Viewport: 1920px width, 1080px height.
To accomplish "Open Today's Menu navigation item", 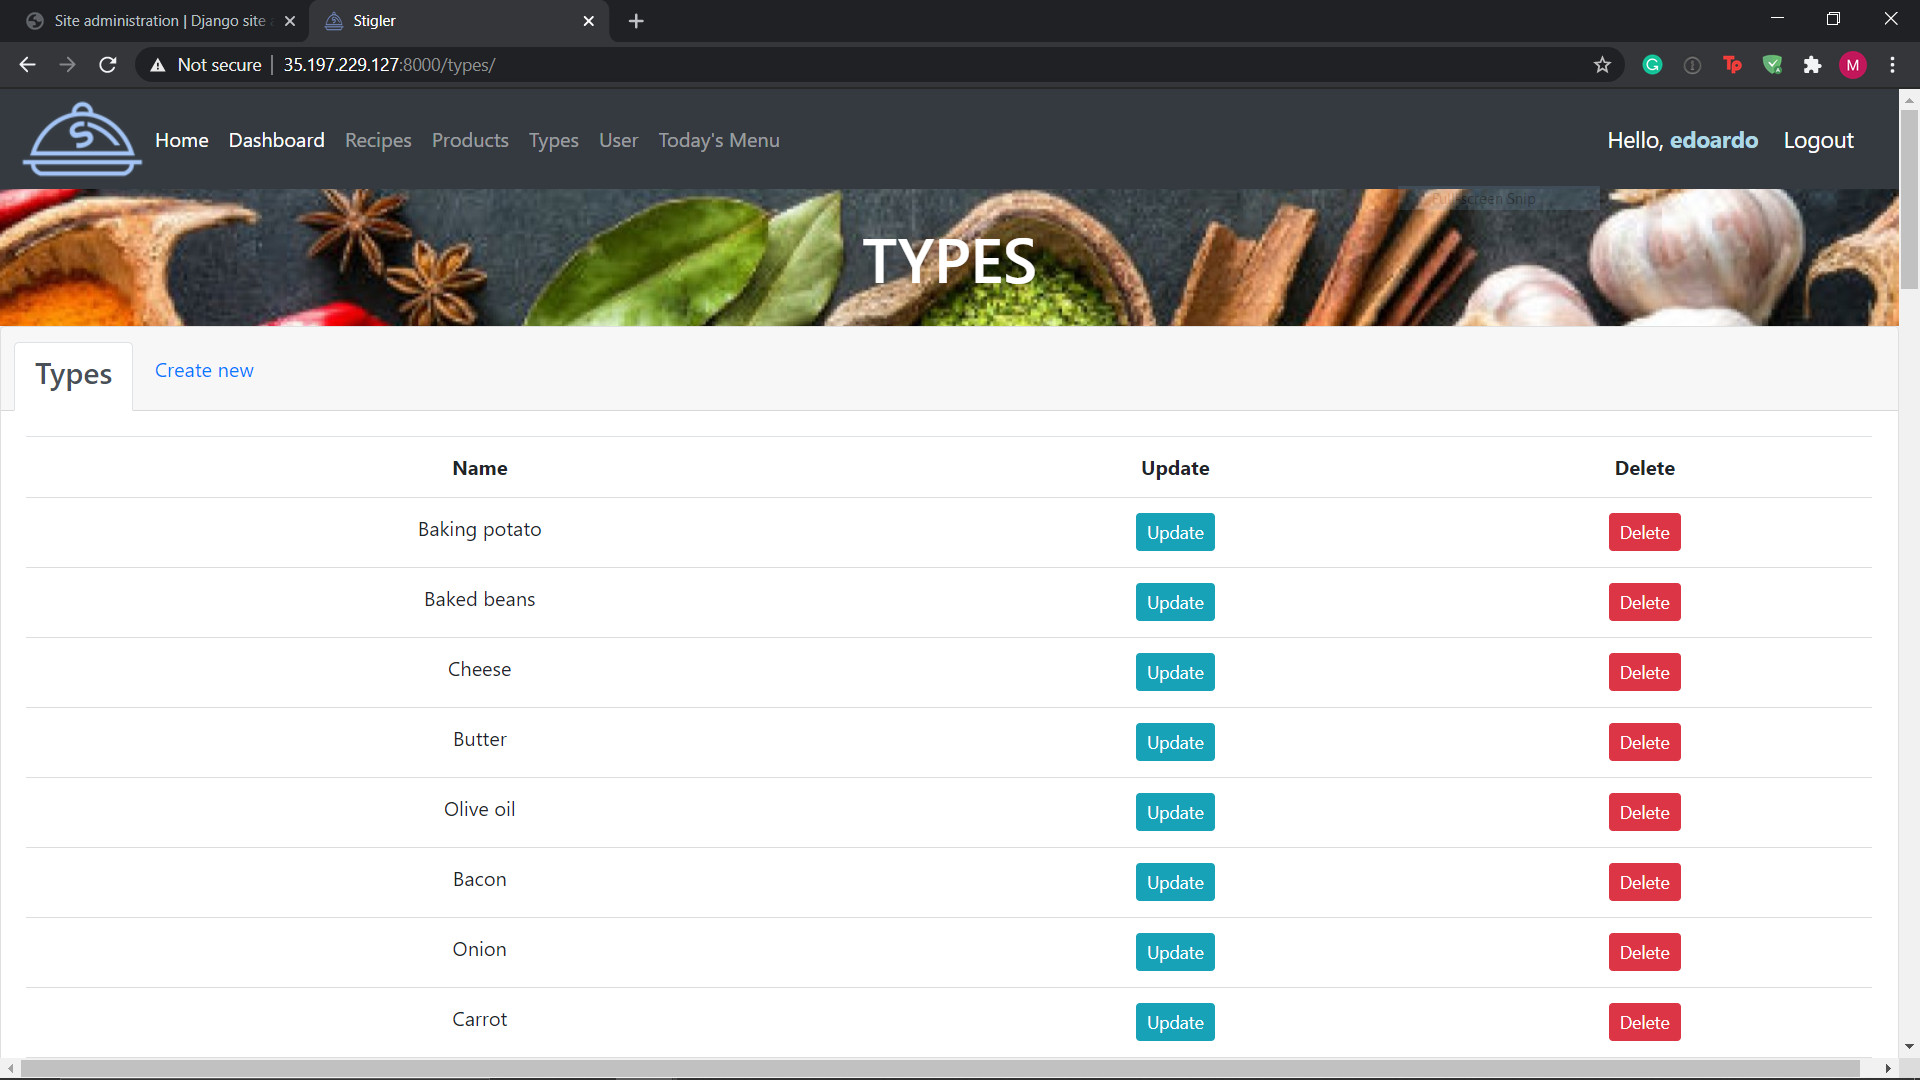I will coord(718,141).
